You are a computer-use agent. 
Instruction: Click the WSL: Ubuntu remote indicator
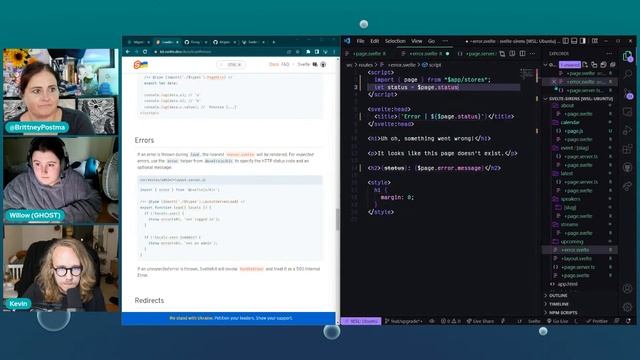click(x=361, y=321)
